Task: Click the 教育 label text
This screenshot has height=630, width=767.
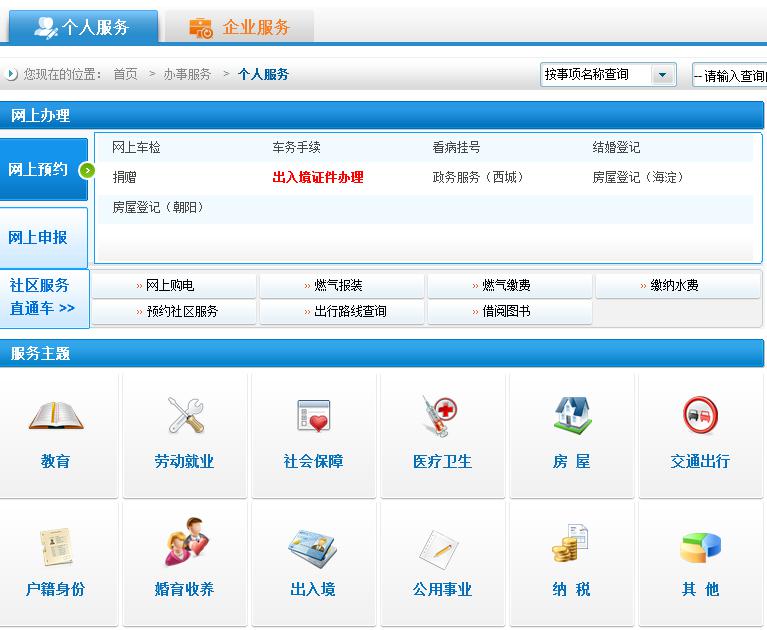Action: tap(55, 461)
